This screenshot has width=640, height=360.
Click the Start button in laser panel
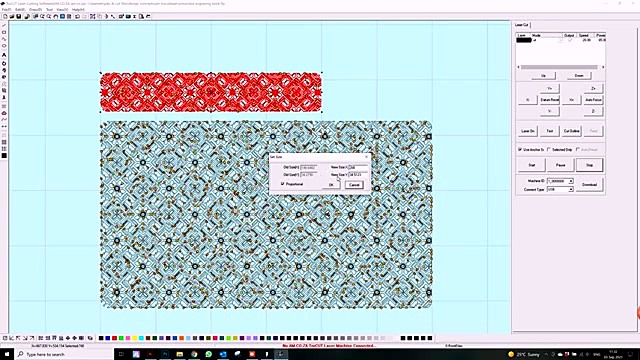click(532, 165)
